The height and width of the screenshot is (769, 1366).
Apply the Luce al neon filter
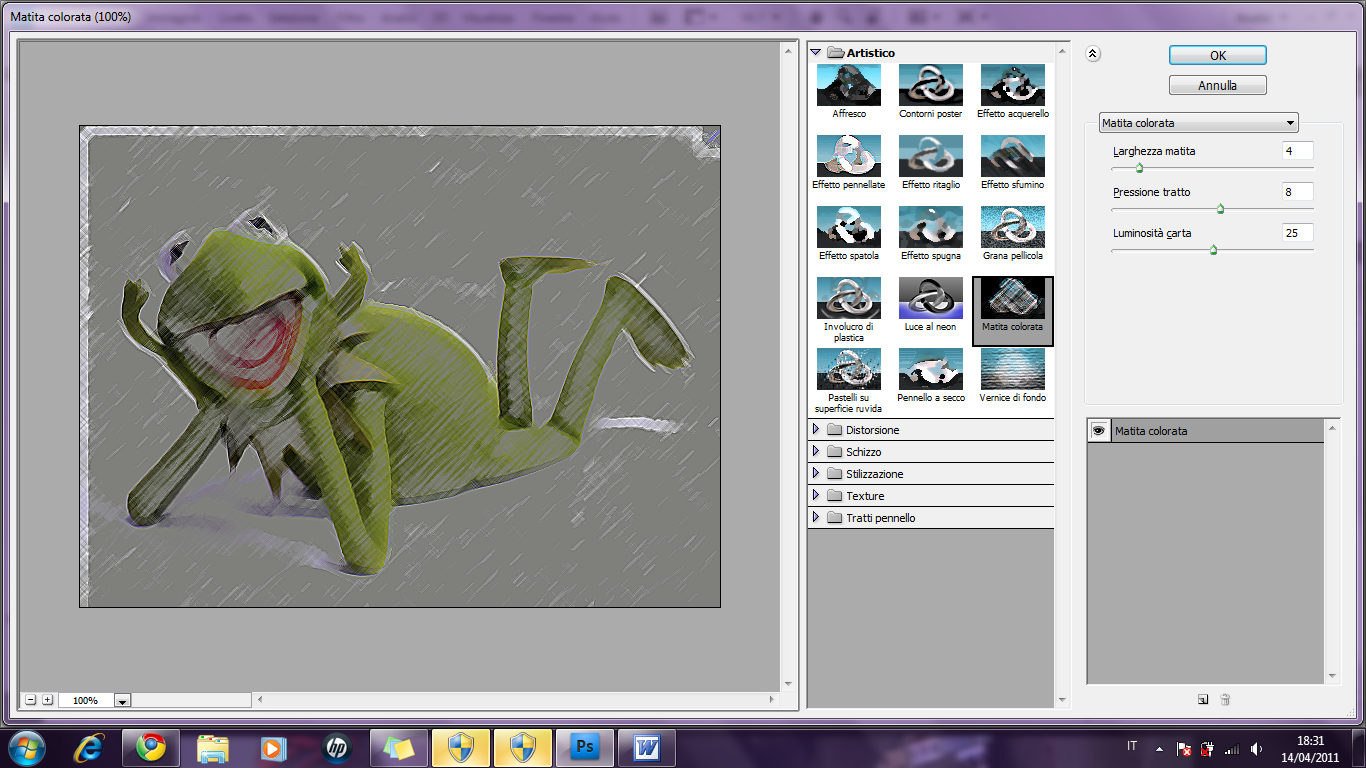pos(931,298)
